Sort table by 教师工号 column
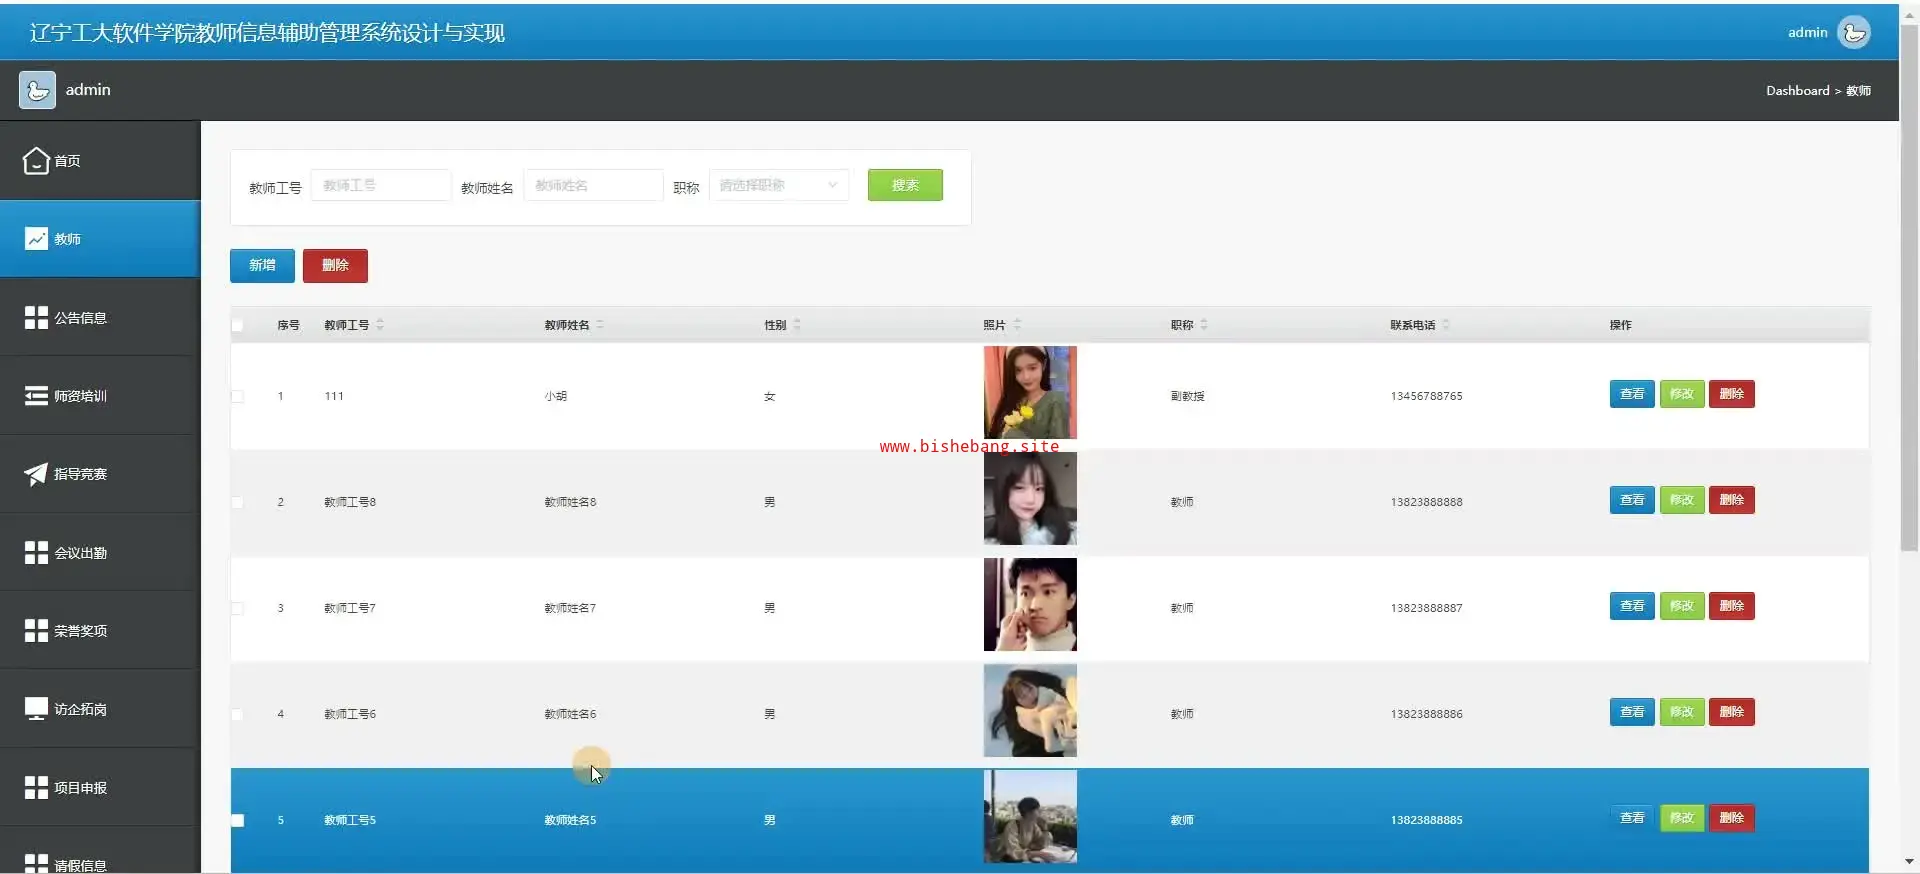This screenshot has width=1920, height=874. point(380,325)
